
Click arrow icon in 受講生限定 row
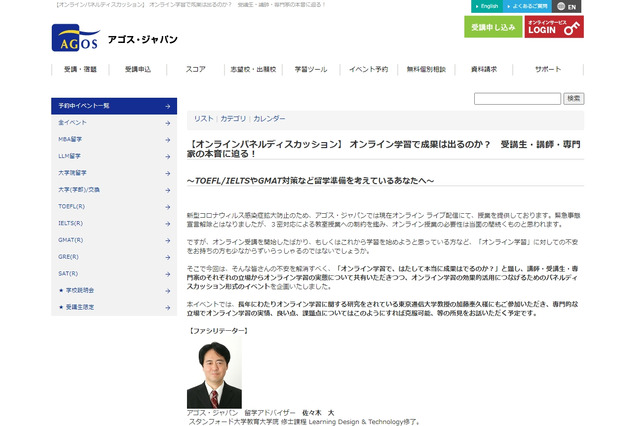pyautogui.click(x=168, y=307)
